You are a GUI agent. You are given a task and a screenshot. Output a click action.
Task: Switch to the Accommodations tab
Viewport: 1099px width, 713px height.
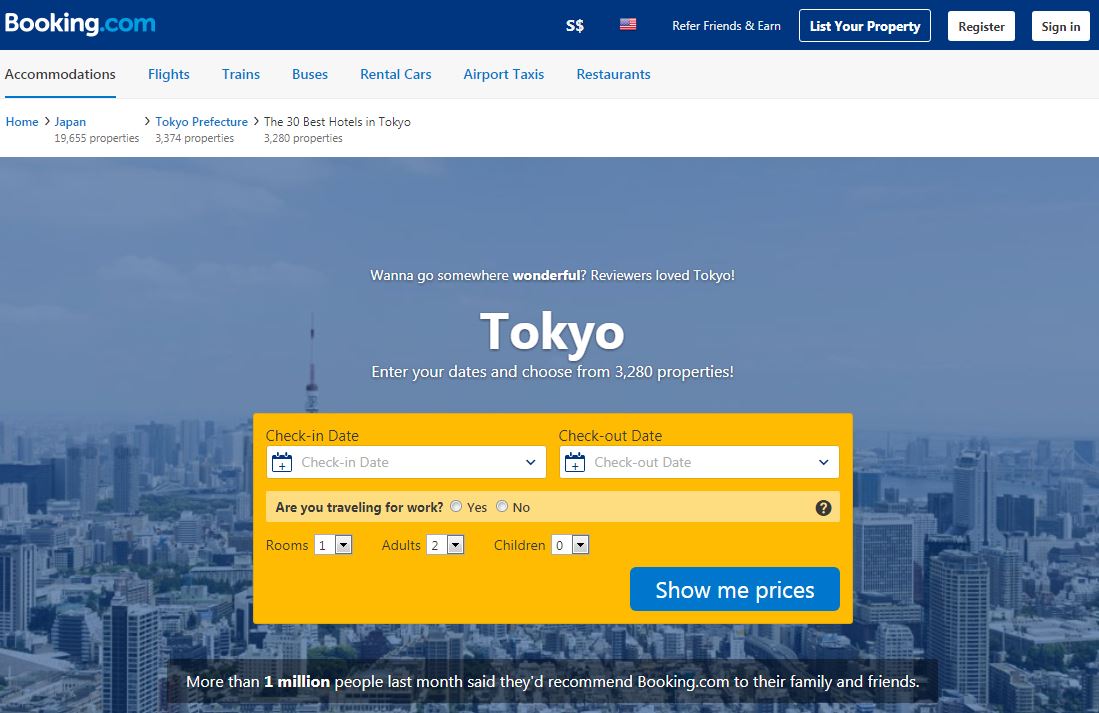pyautogui.click(x=60, y=74)
